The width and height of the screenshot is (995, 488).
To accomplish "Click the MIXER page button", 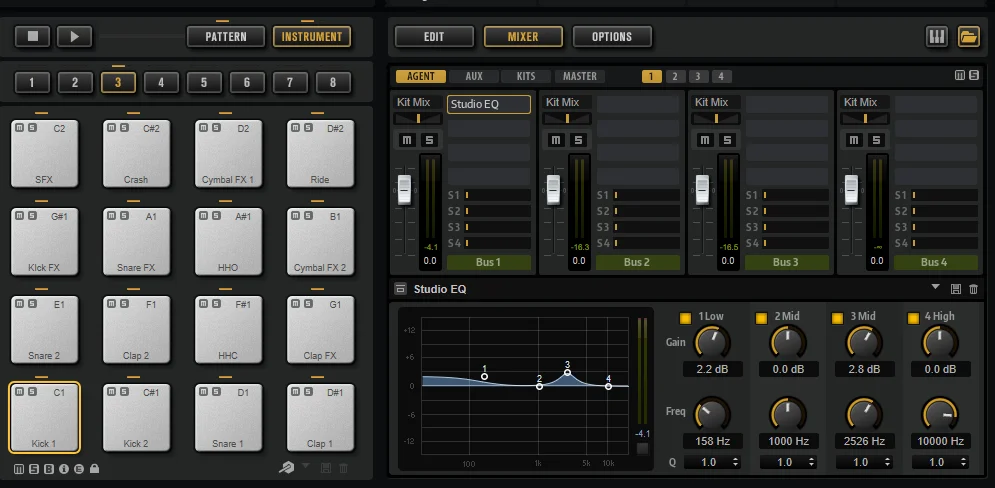I will (523, 37).
